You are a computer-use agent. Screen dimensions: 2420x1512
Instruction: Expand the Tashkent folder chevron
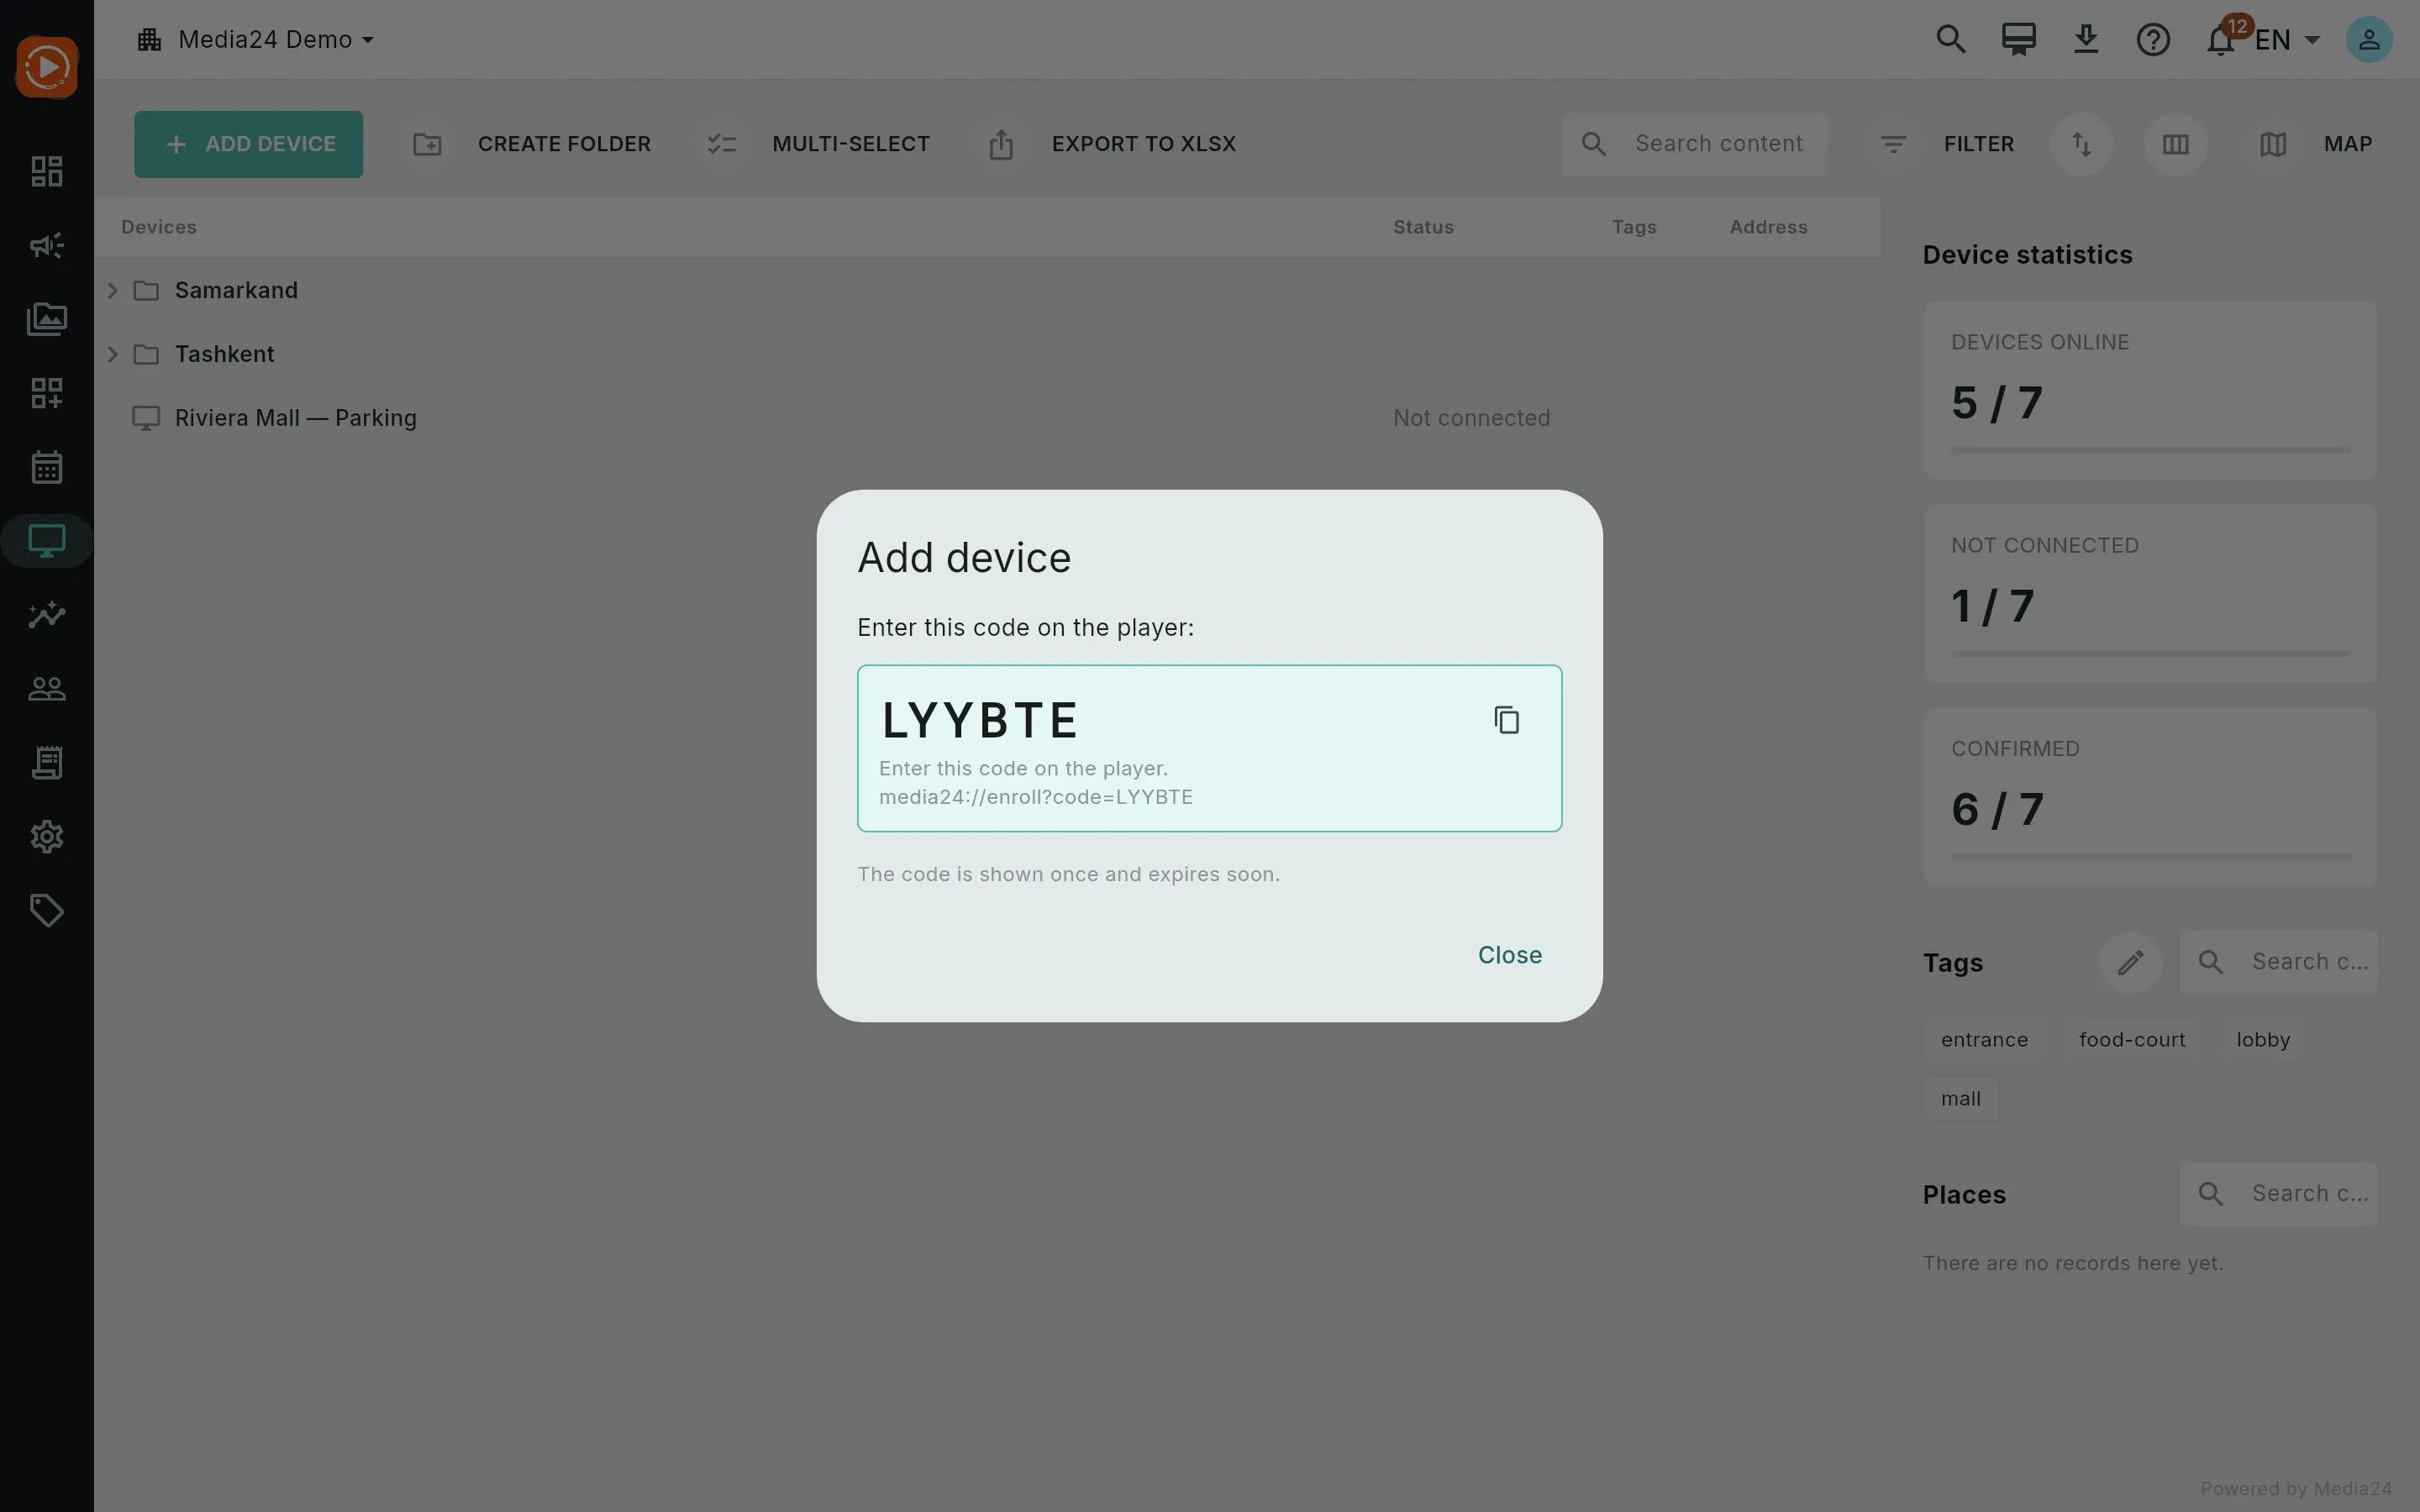[112, 354]
